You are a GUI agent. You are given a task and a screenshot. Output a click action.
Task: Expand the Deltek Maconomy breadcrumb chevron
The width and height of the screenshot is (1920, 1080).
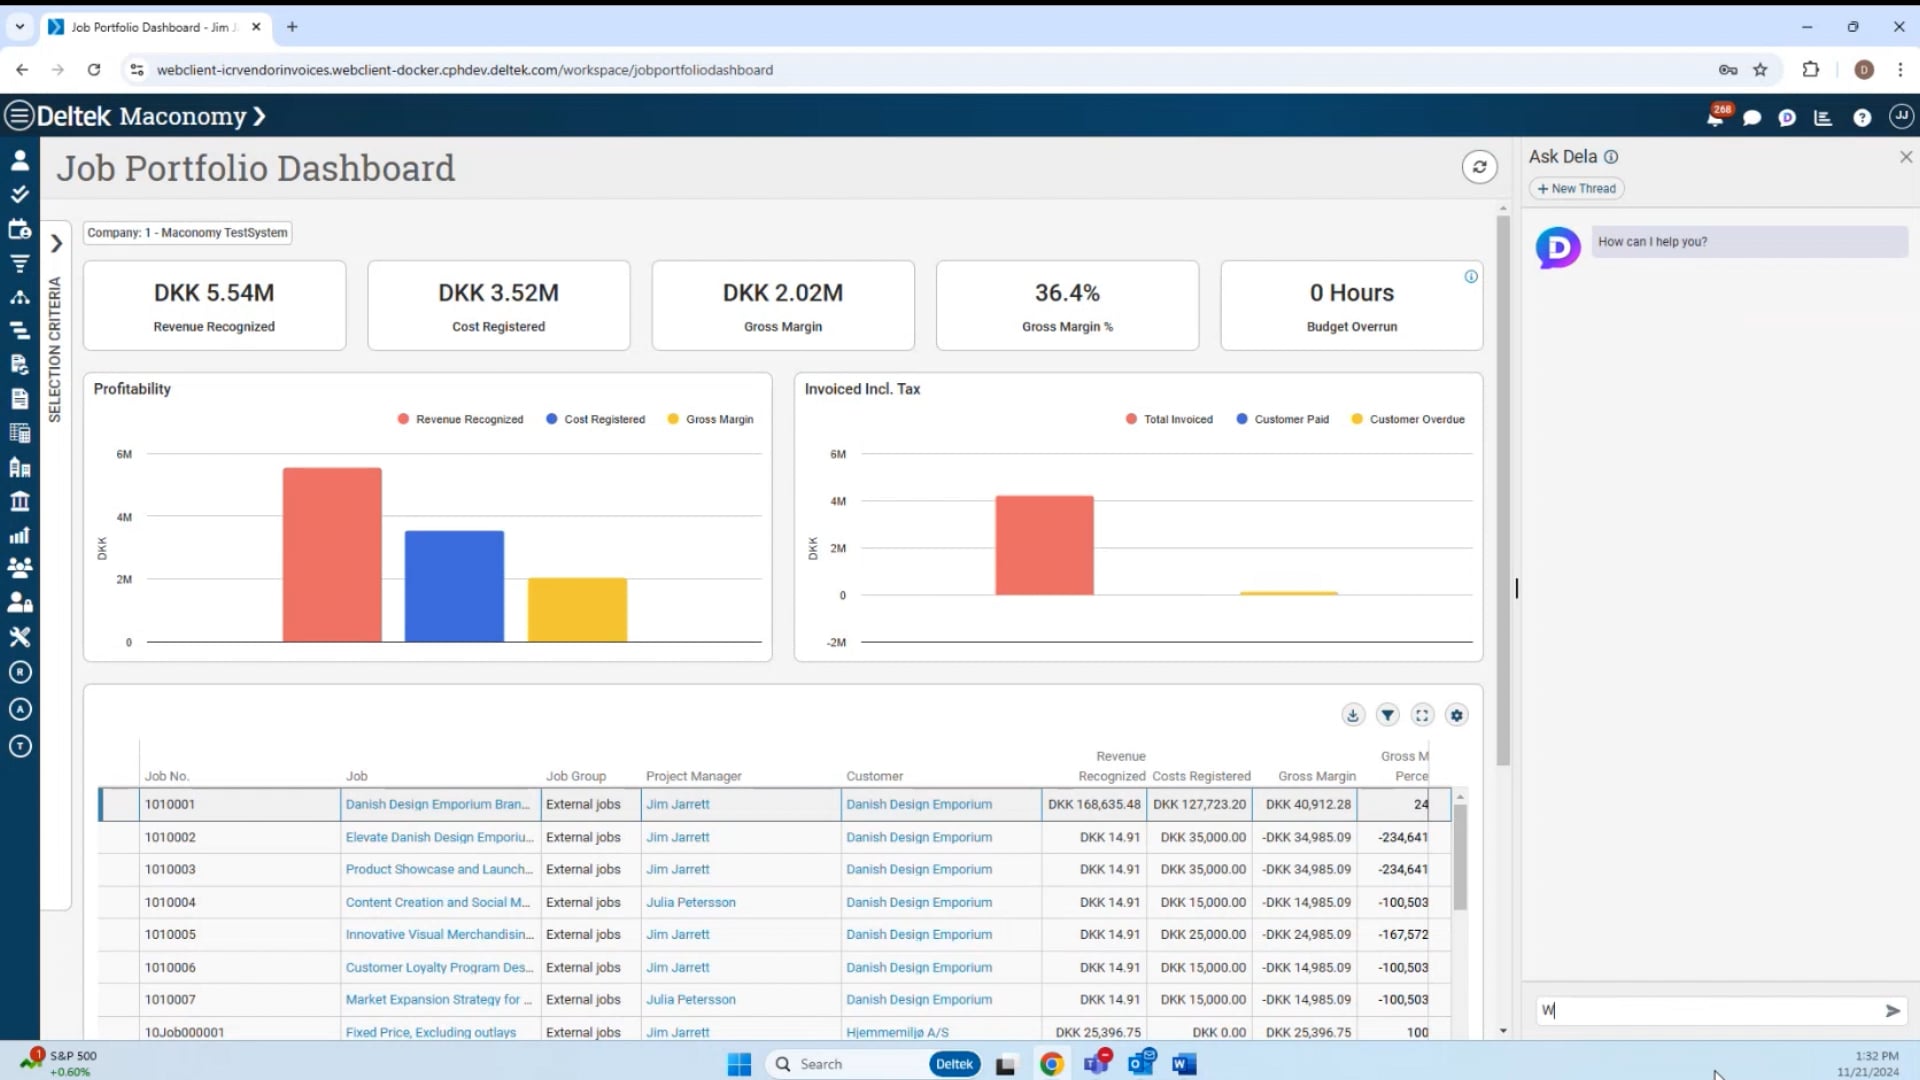[259, 117]
